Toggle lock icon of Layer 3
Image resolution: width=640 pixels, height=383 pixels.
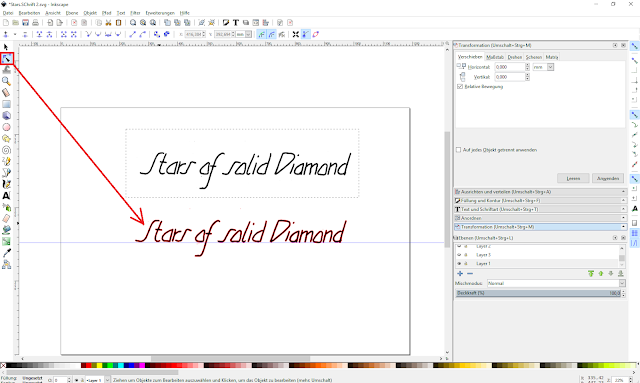click(x=466, y=255)
